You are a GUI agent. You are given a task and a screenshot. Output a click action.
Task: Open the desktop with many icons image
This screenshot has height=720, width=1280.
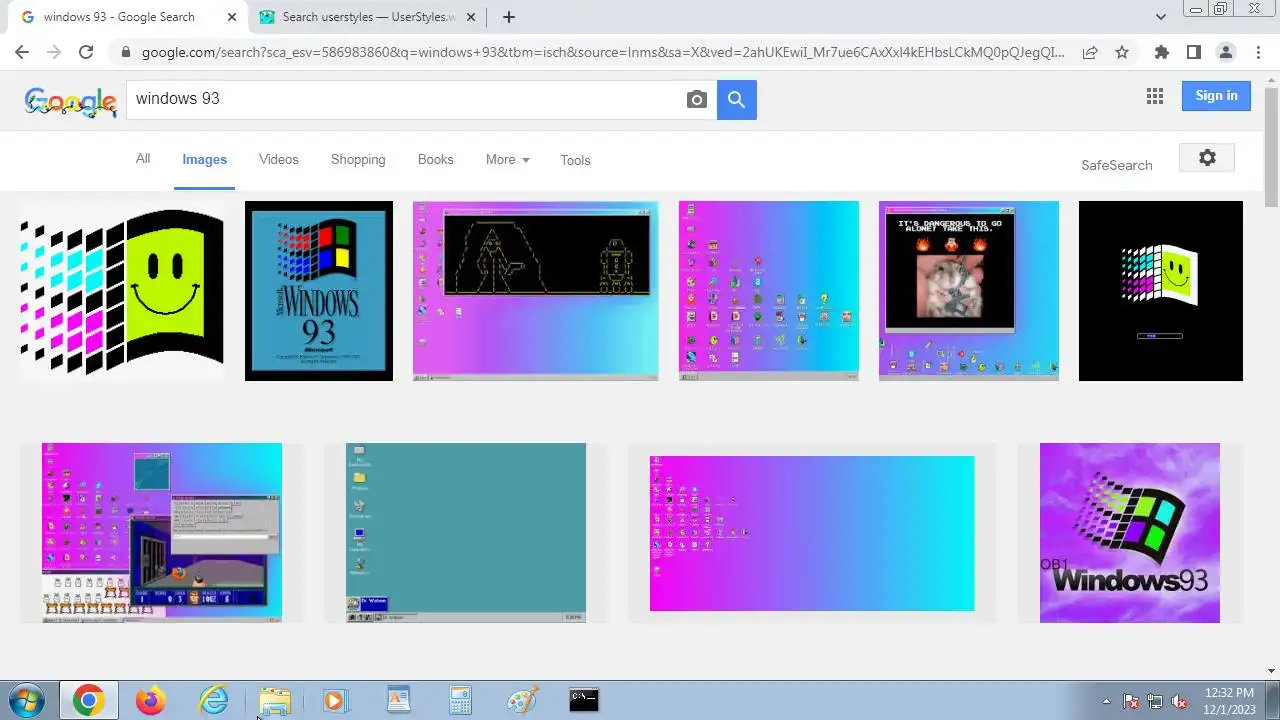[768, 291]
